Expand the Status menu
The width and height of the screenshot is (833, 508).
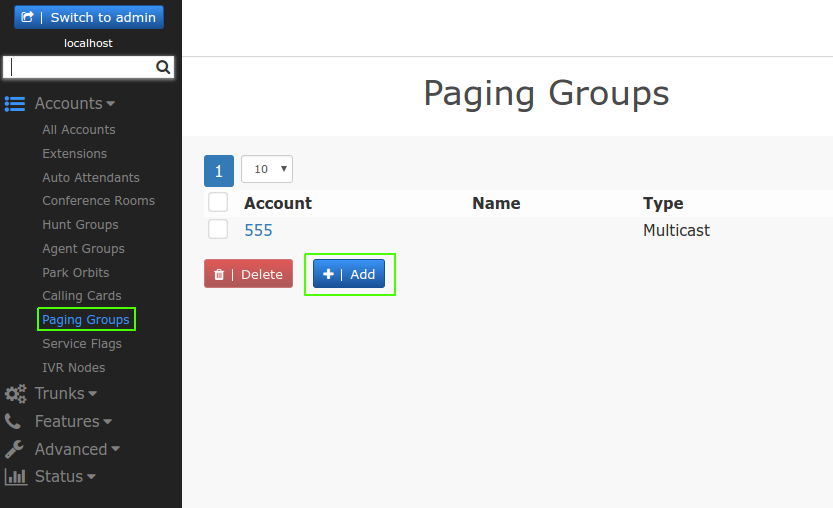(x=65, y=477)
